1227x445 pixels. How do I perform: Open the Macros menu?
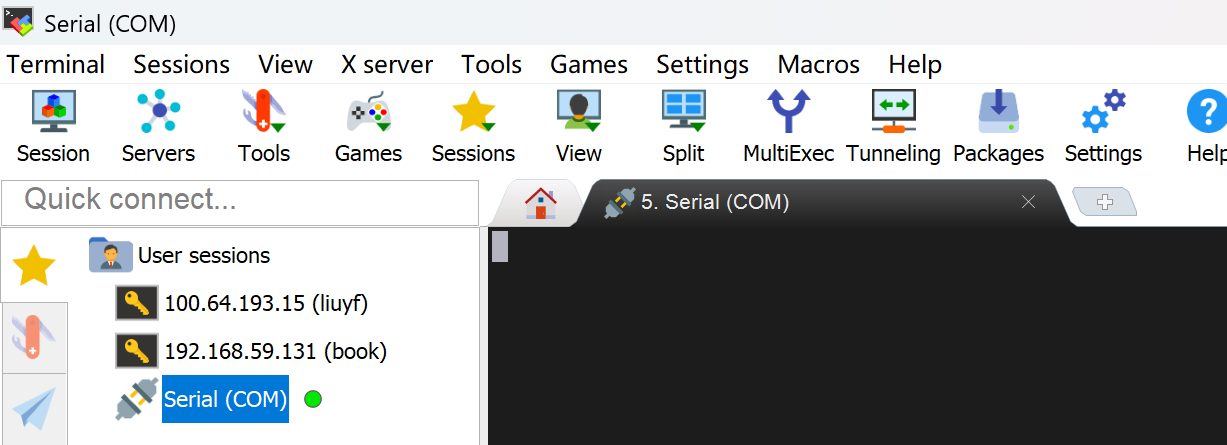click(818, 65)
